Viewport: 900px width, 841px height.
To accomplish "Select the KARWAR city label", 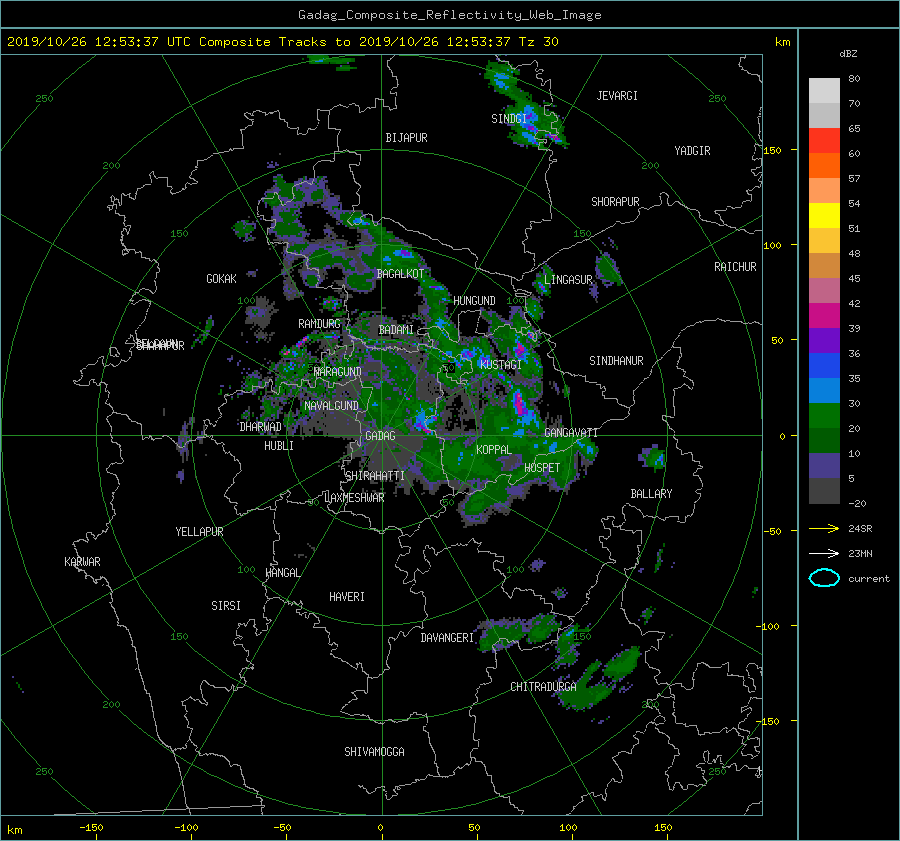I will coord(82,561).
